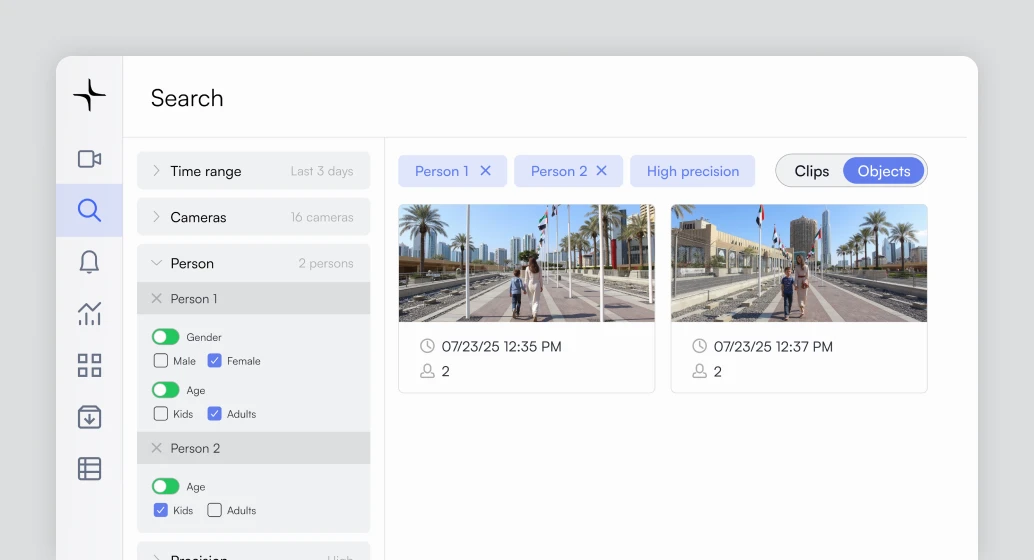Image resolution: width=1034 pixels, height=560 pixels.
Task: Remove the Person 2 filter chip
Action: [601, 171]
